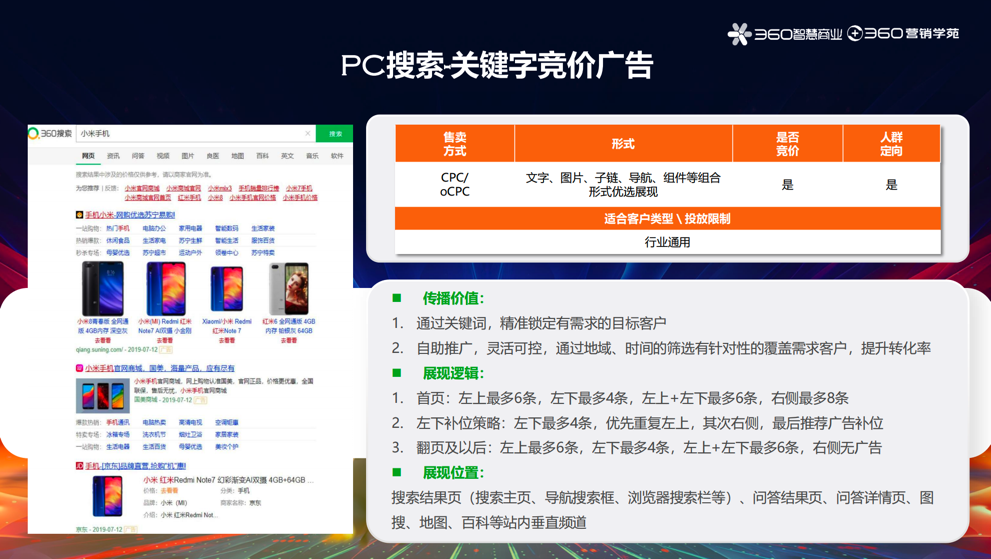Select the 地图 tab
The image size is (991, 559).
point(238,156)
